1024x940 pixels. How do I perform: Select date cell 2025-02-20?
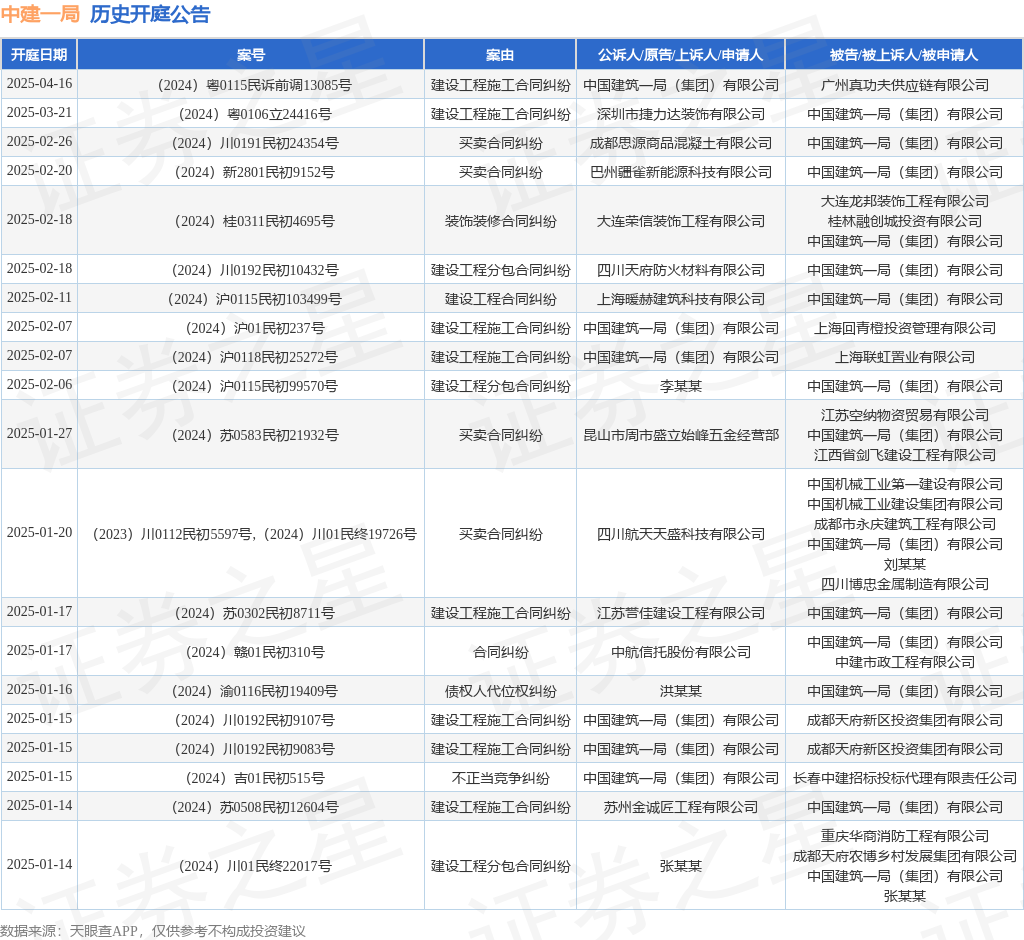click(39, 170)
